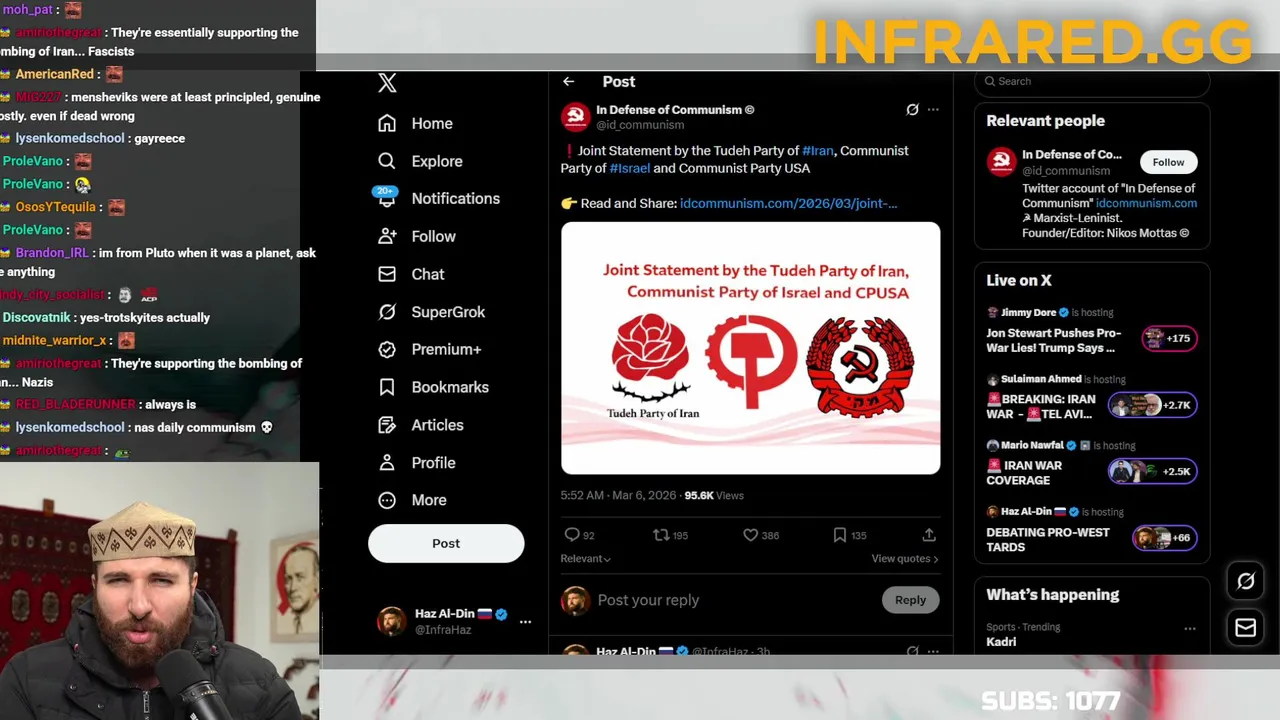Click Discovatnik username in chat
Viewport: 1280px width, 720px height.
point(36,318)
